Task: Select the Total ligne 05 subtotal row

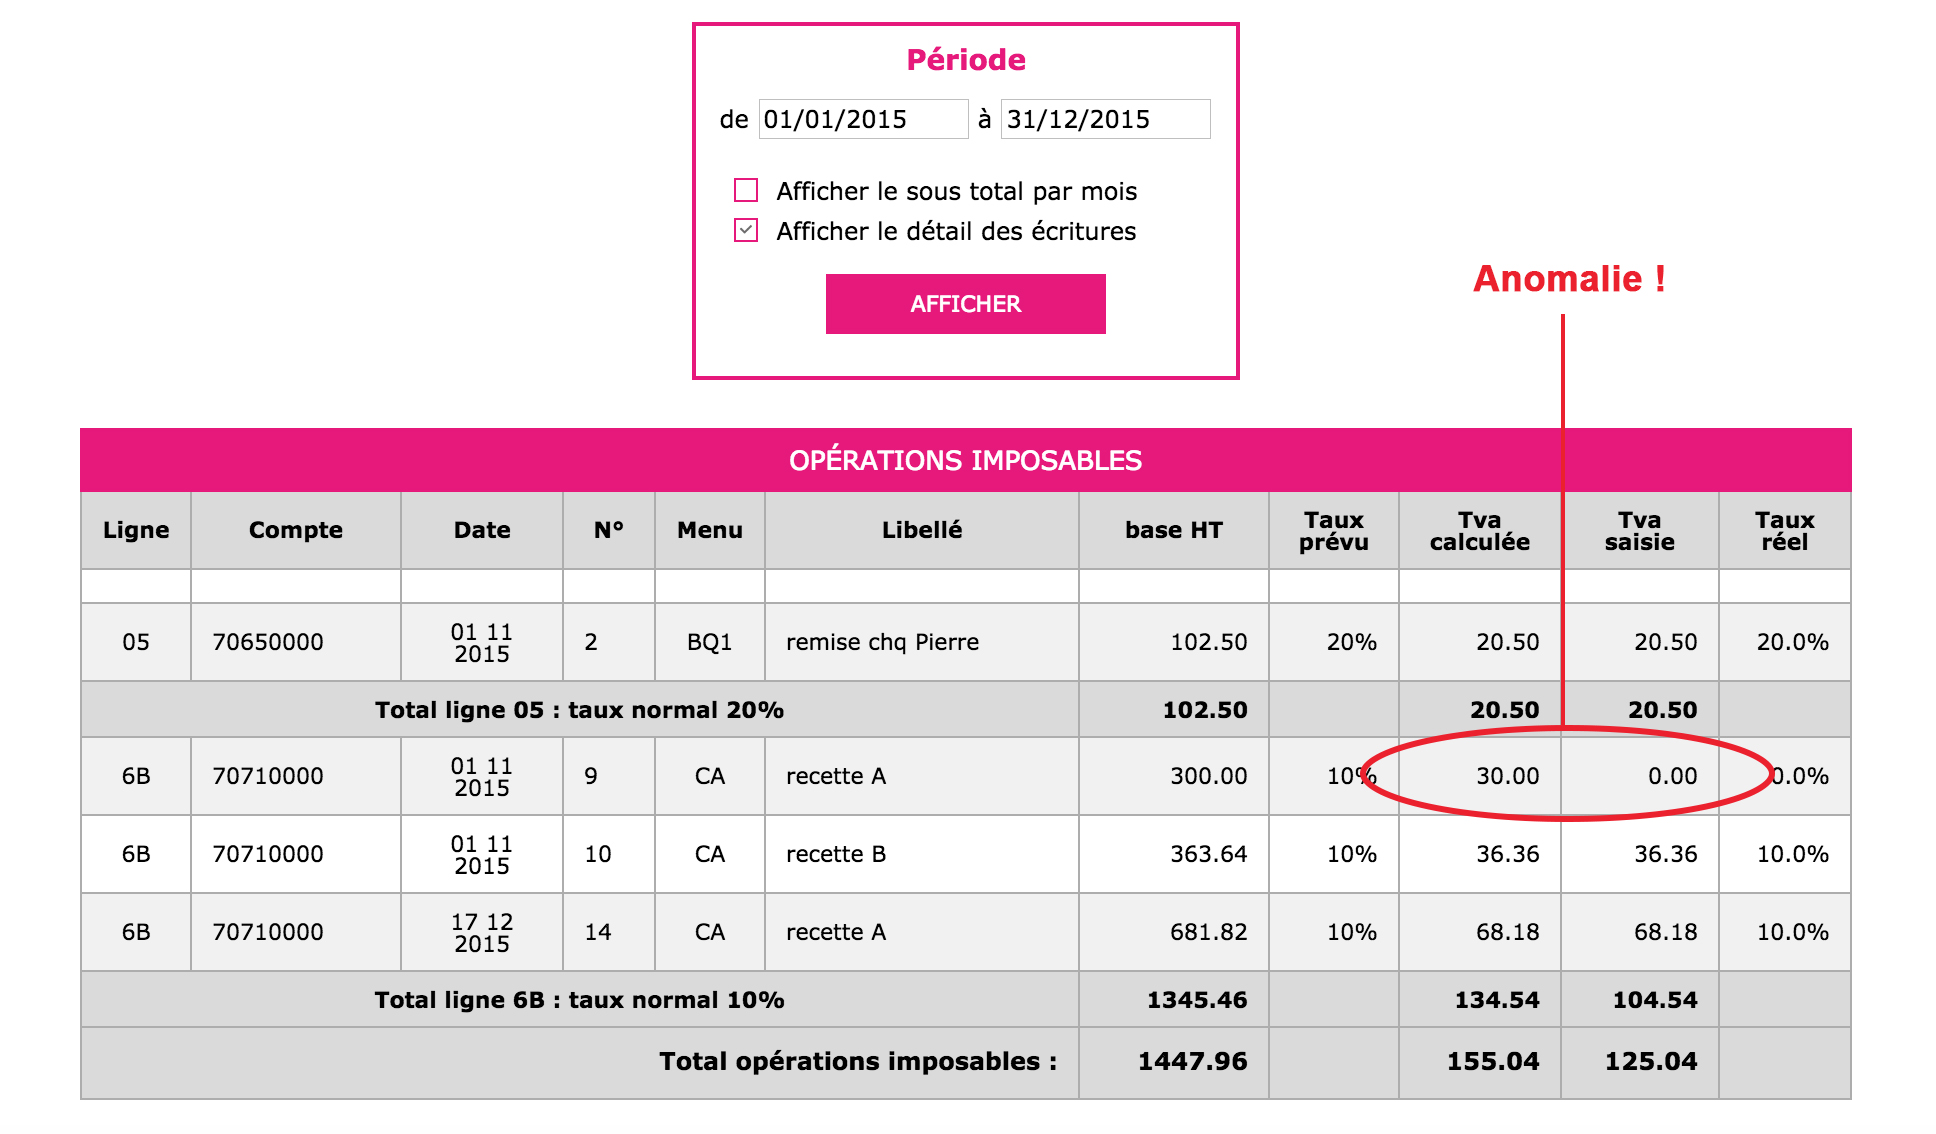Action: (x=966, y=710)
